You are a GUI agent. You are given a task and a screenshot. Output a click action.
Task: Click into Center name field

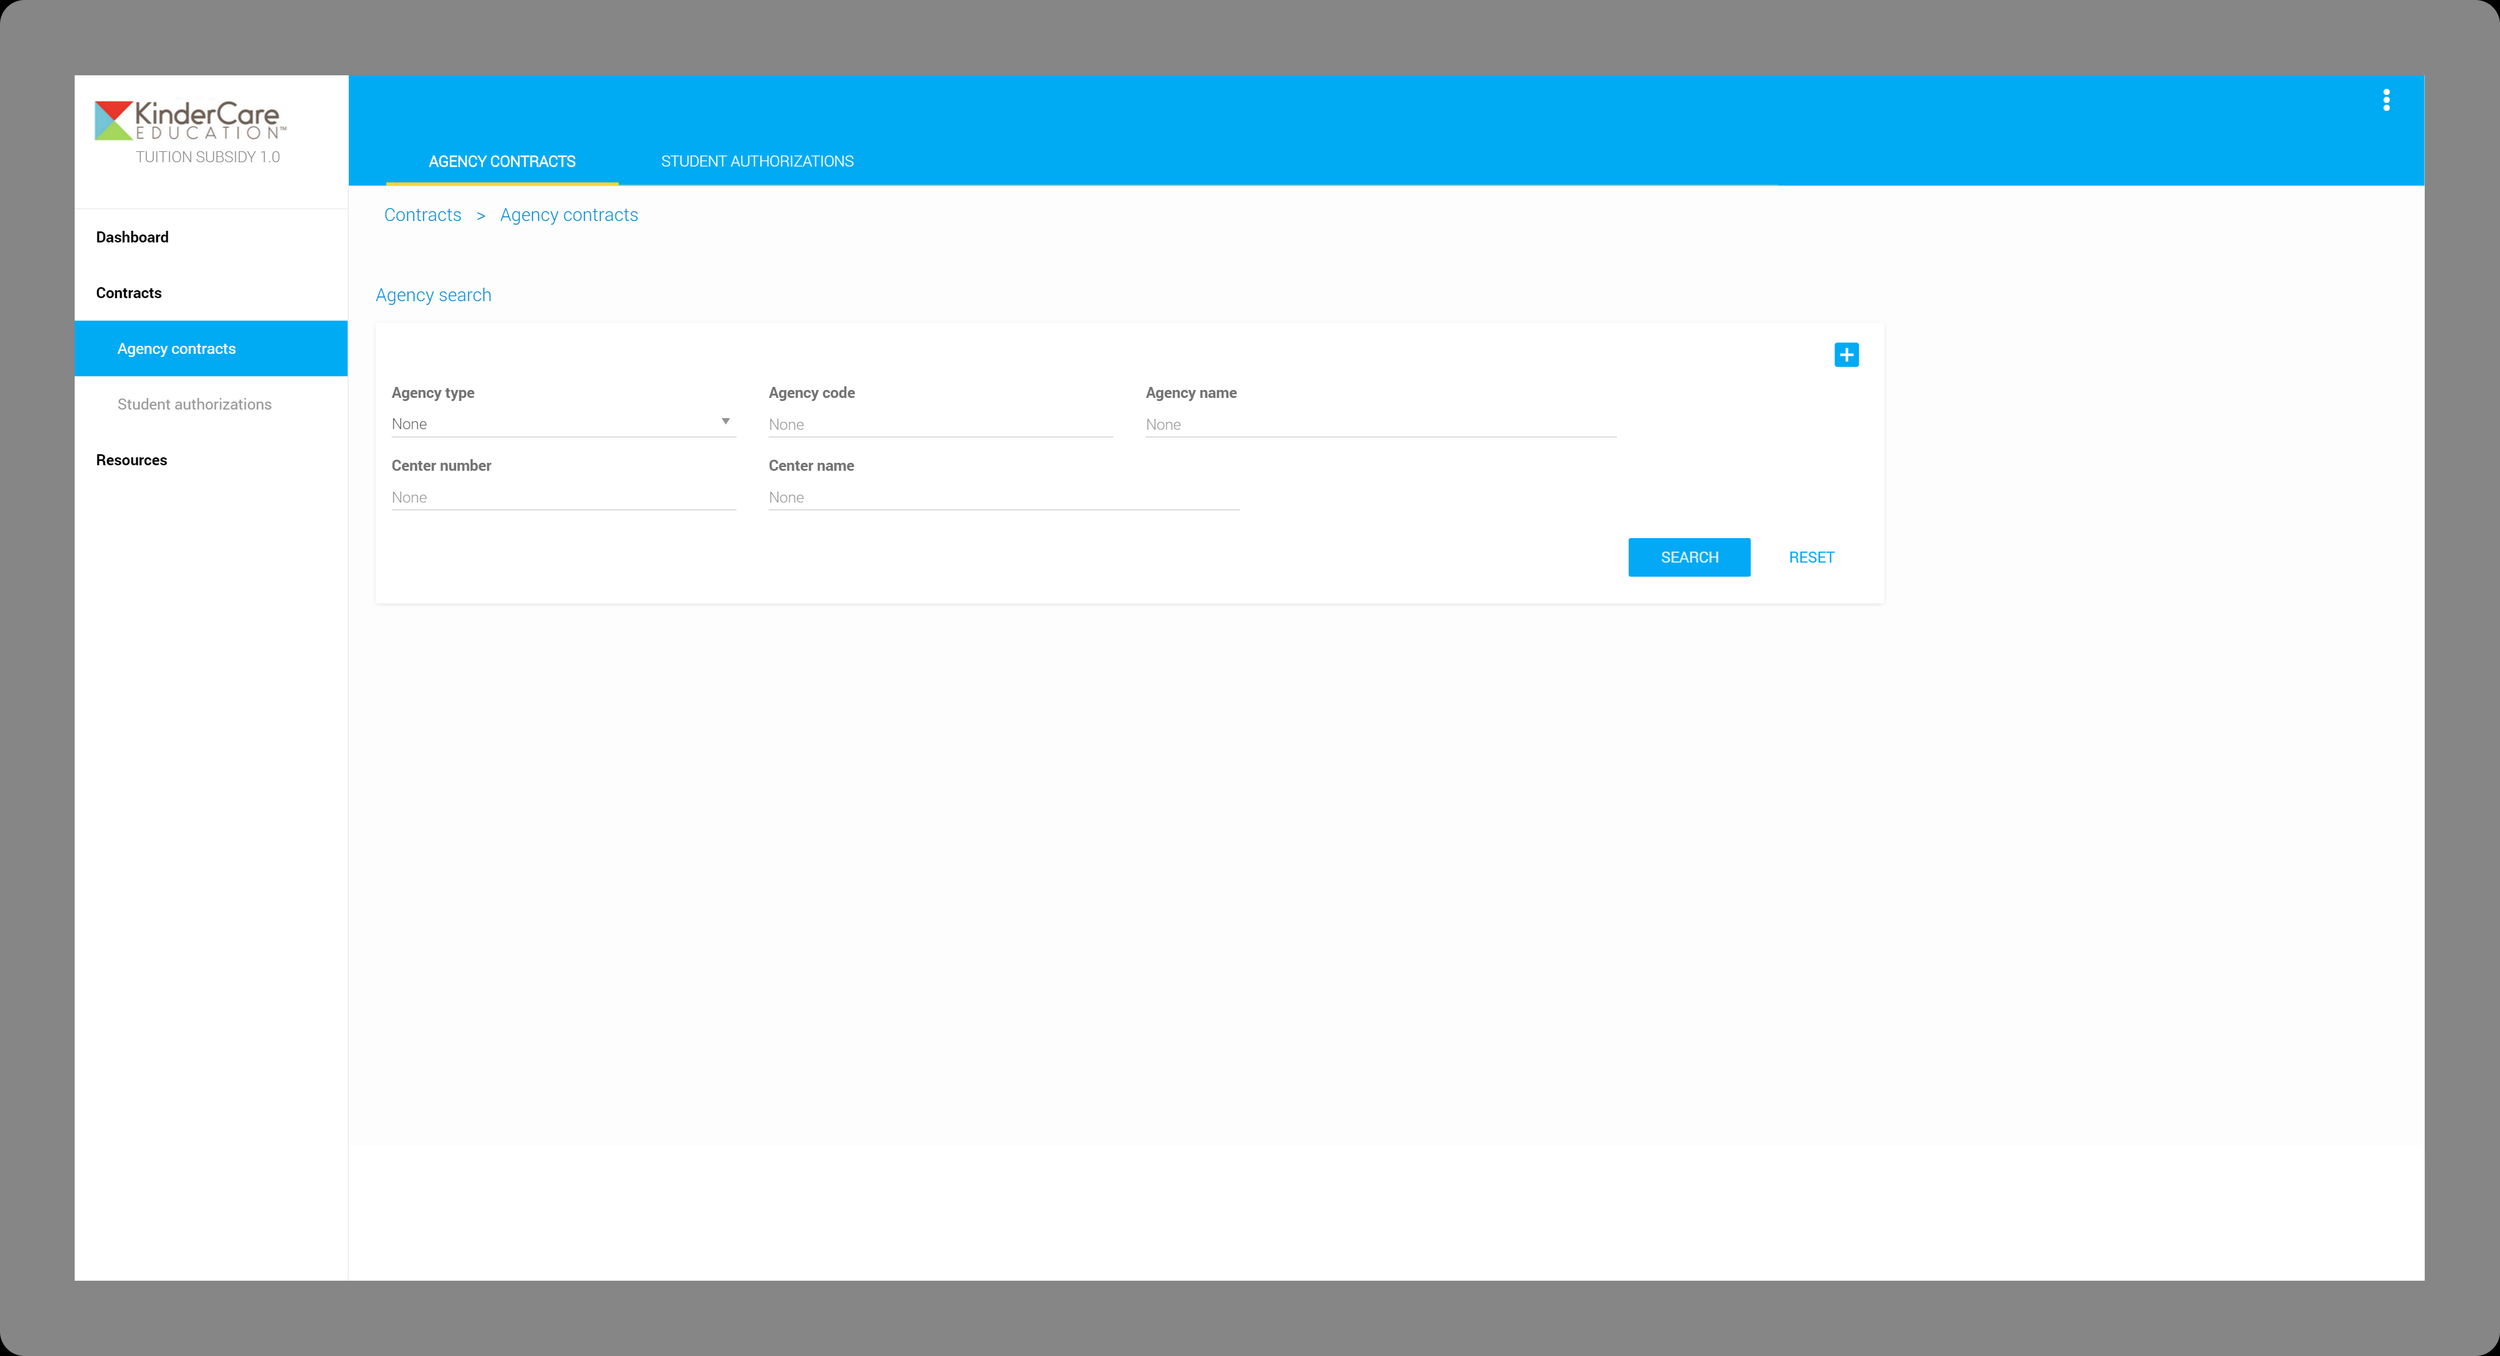(1003, 498)
